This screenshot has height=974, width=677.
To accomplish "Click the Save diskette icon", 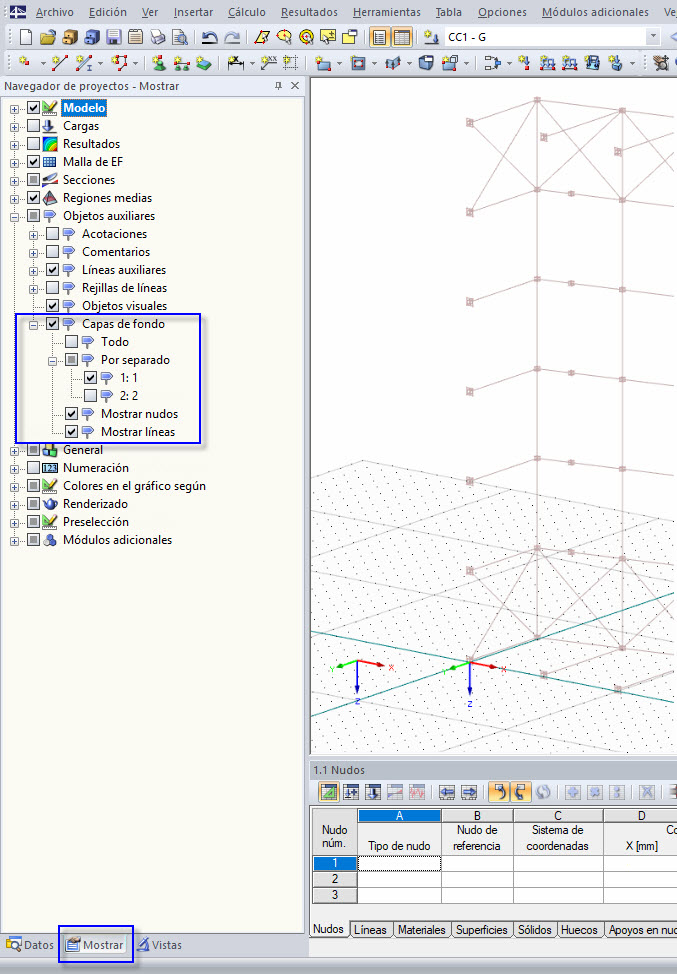I will coord(114,37).
